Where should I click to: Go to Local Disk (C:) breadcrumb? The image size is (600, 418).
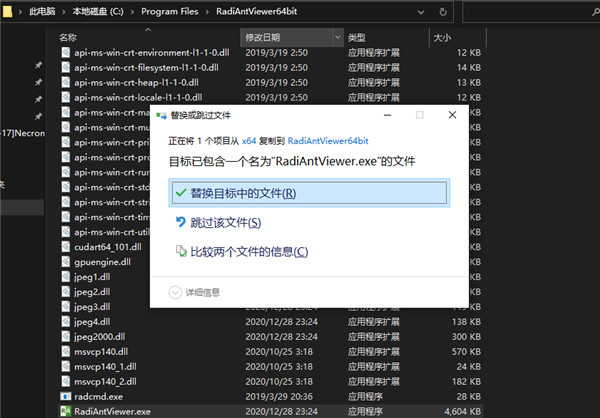tap(98, 11)
